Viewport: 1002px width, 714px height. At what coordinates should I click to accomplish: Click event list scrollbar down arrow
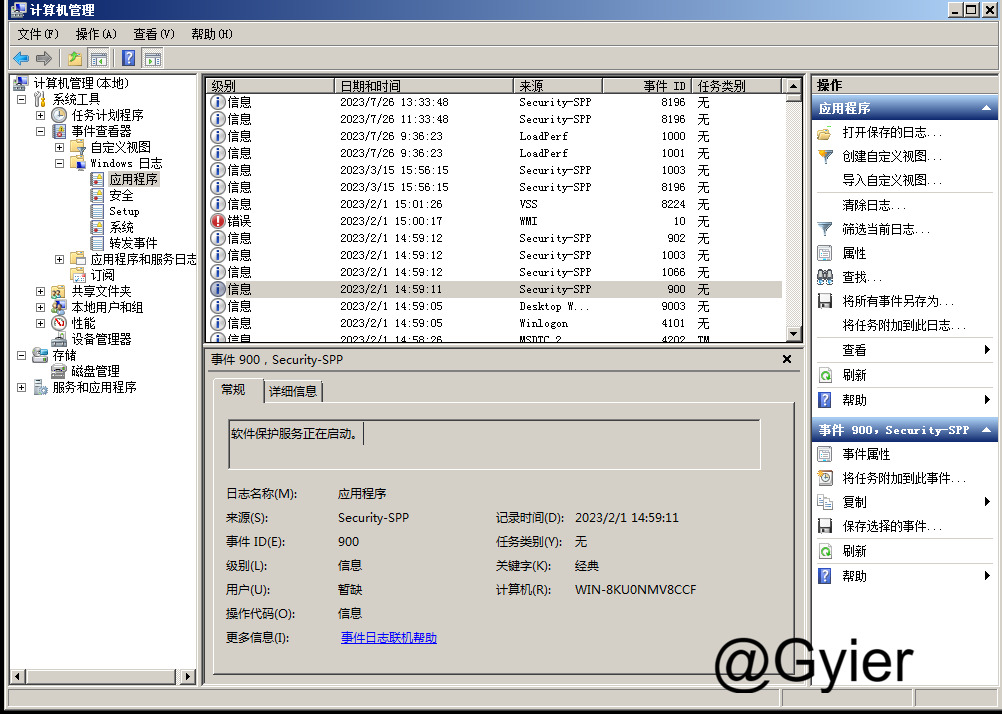pyautogui.click(x=793, y=333)
